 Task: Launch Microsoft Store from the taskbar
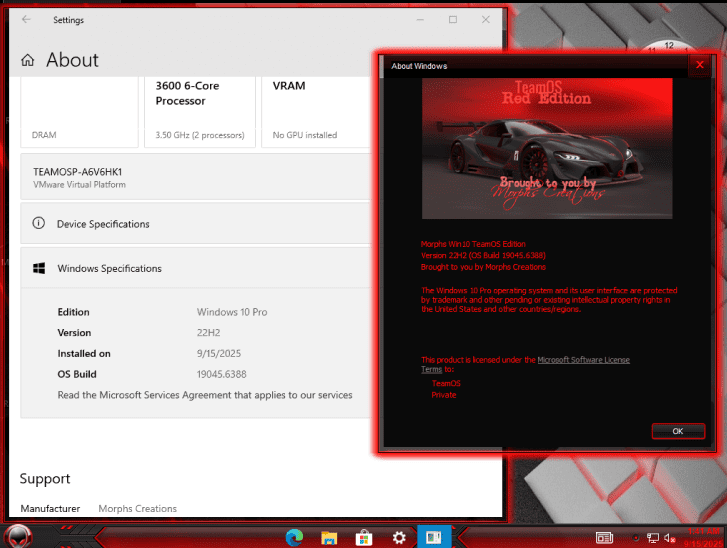pyautogui.click(x=364, y=537)
